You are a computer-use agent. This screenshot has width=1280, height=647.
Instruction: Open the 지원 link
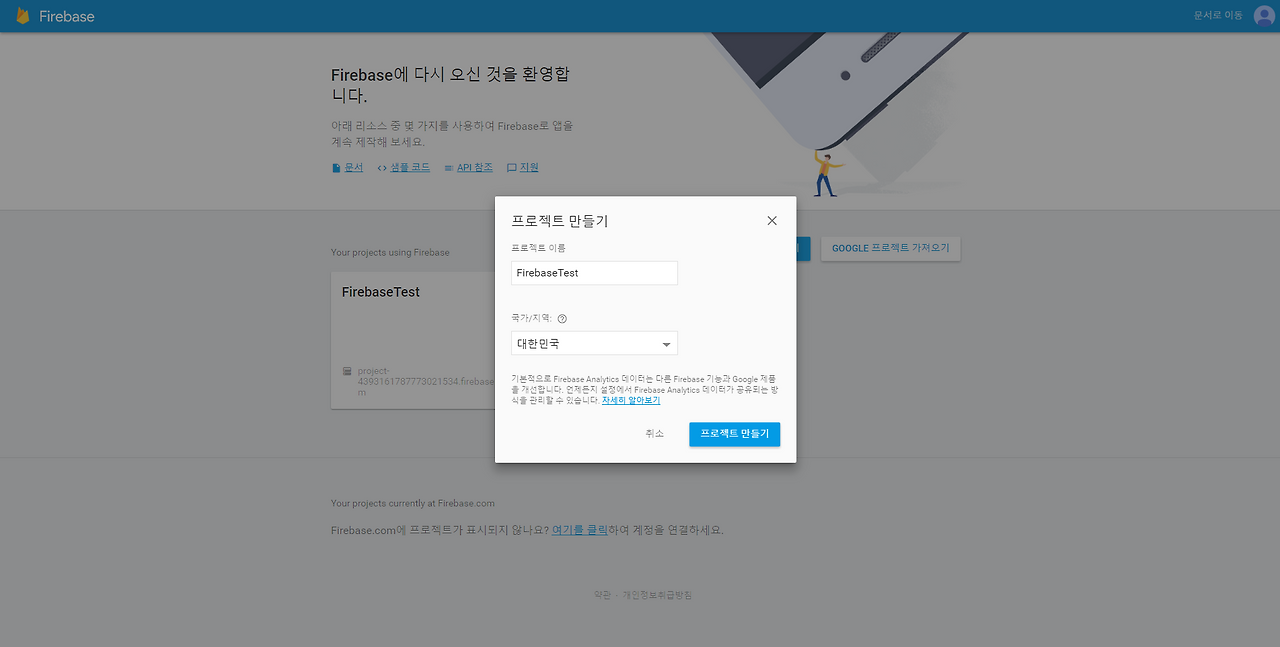pyautogui.click(x=529, y=168)
